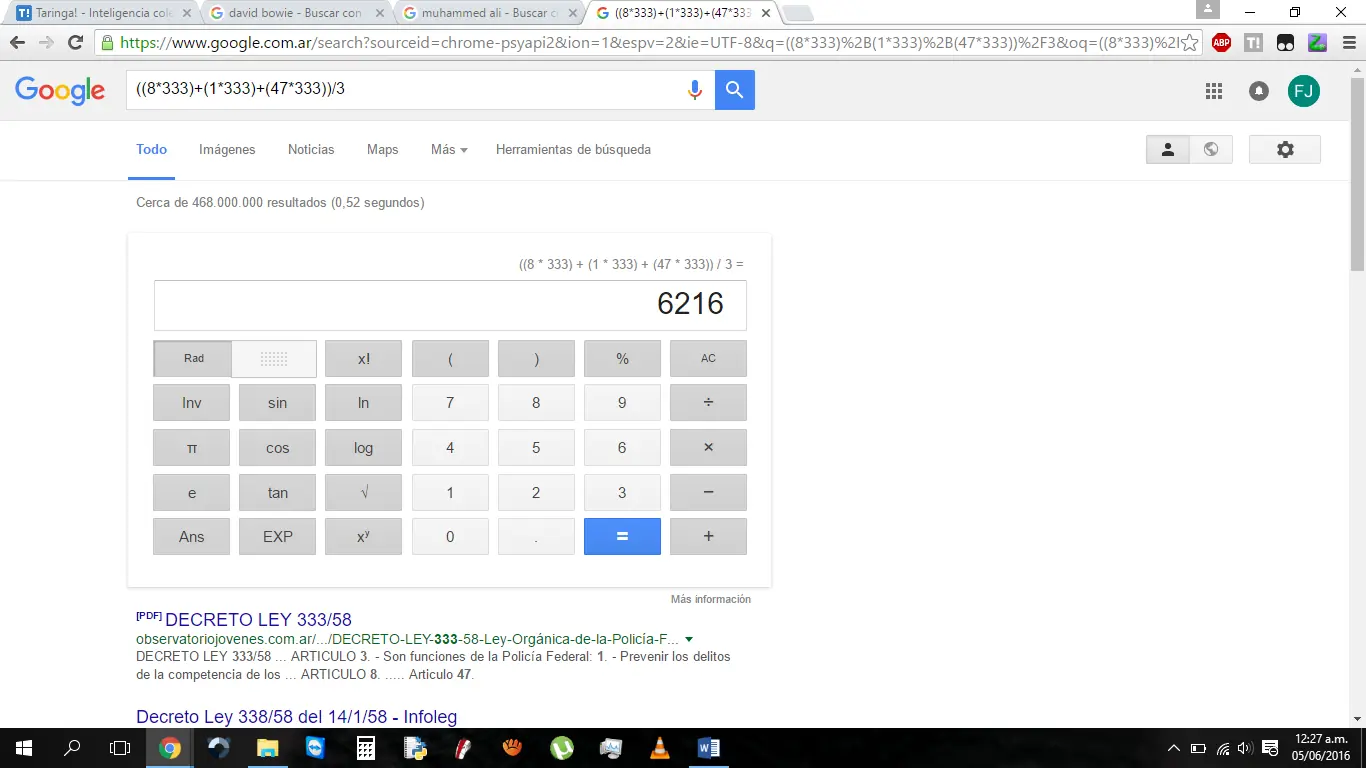Open Microsoft Word from the taskbar

pos(708,748)
